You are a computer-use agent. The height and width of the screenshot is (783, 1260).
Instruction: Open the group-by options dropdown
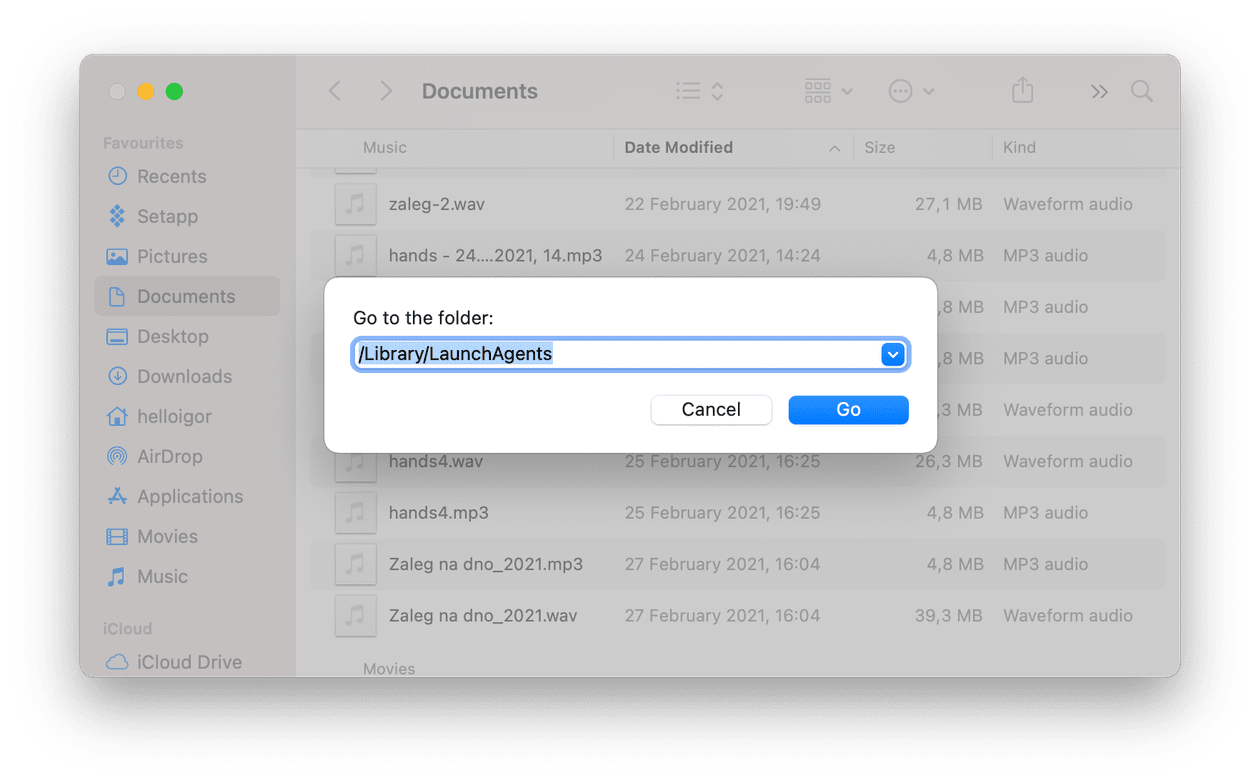tap(828, 91)
